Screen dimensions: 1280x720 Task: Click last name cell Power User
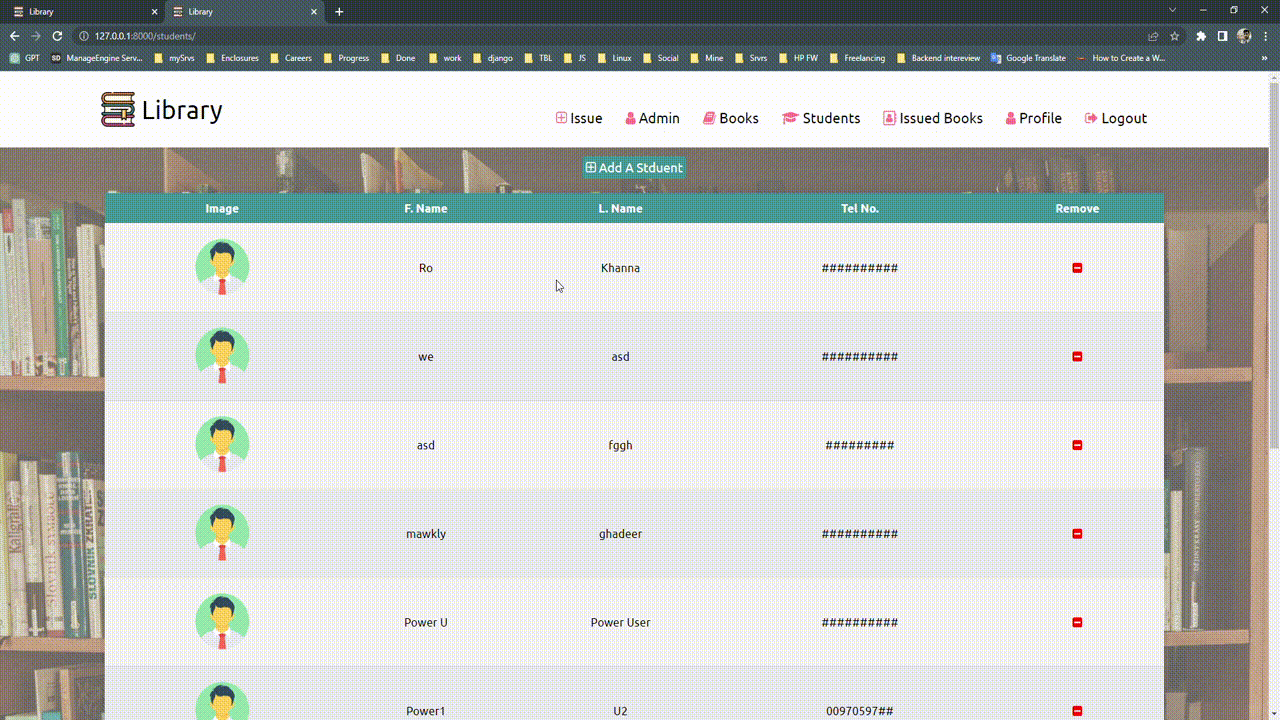620,622
